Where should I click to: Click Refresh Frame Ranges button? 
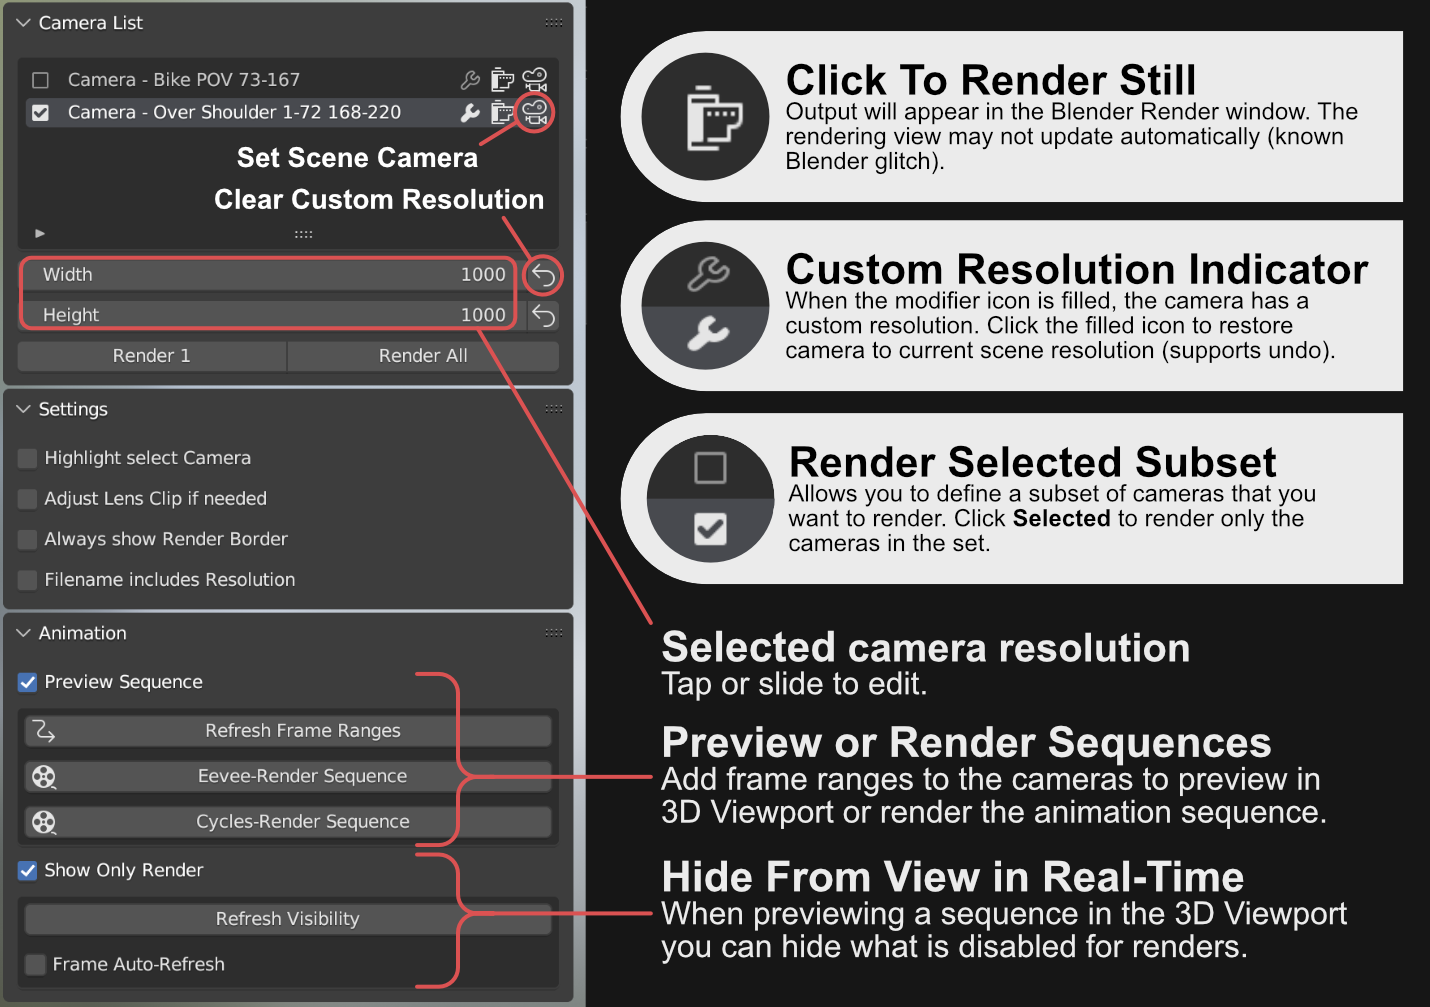coord(288,731)
